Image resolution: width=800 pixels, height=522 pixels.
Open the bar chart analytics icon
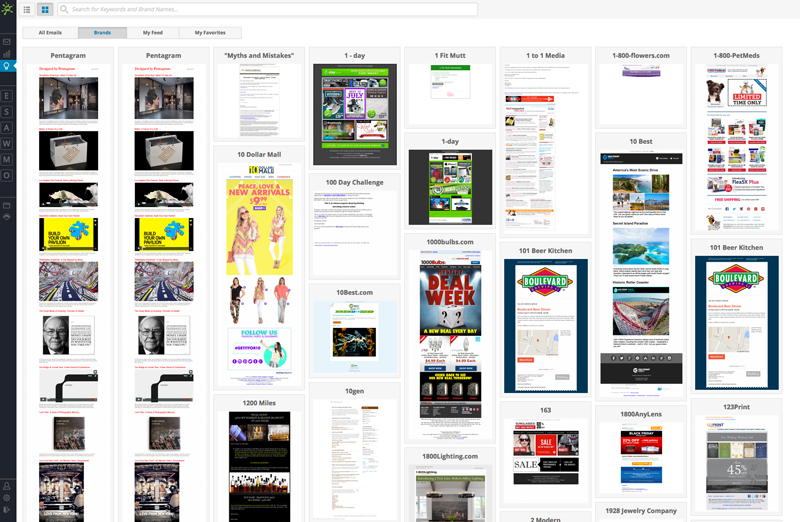7,54
